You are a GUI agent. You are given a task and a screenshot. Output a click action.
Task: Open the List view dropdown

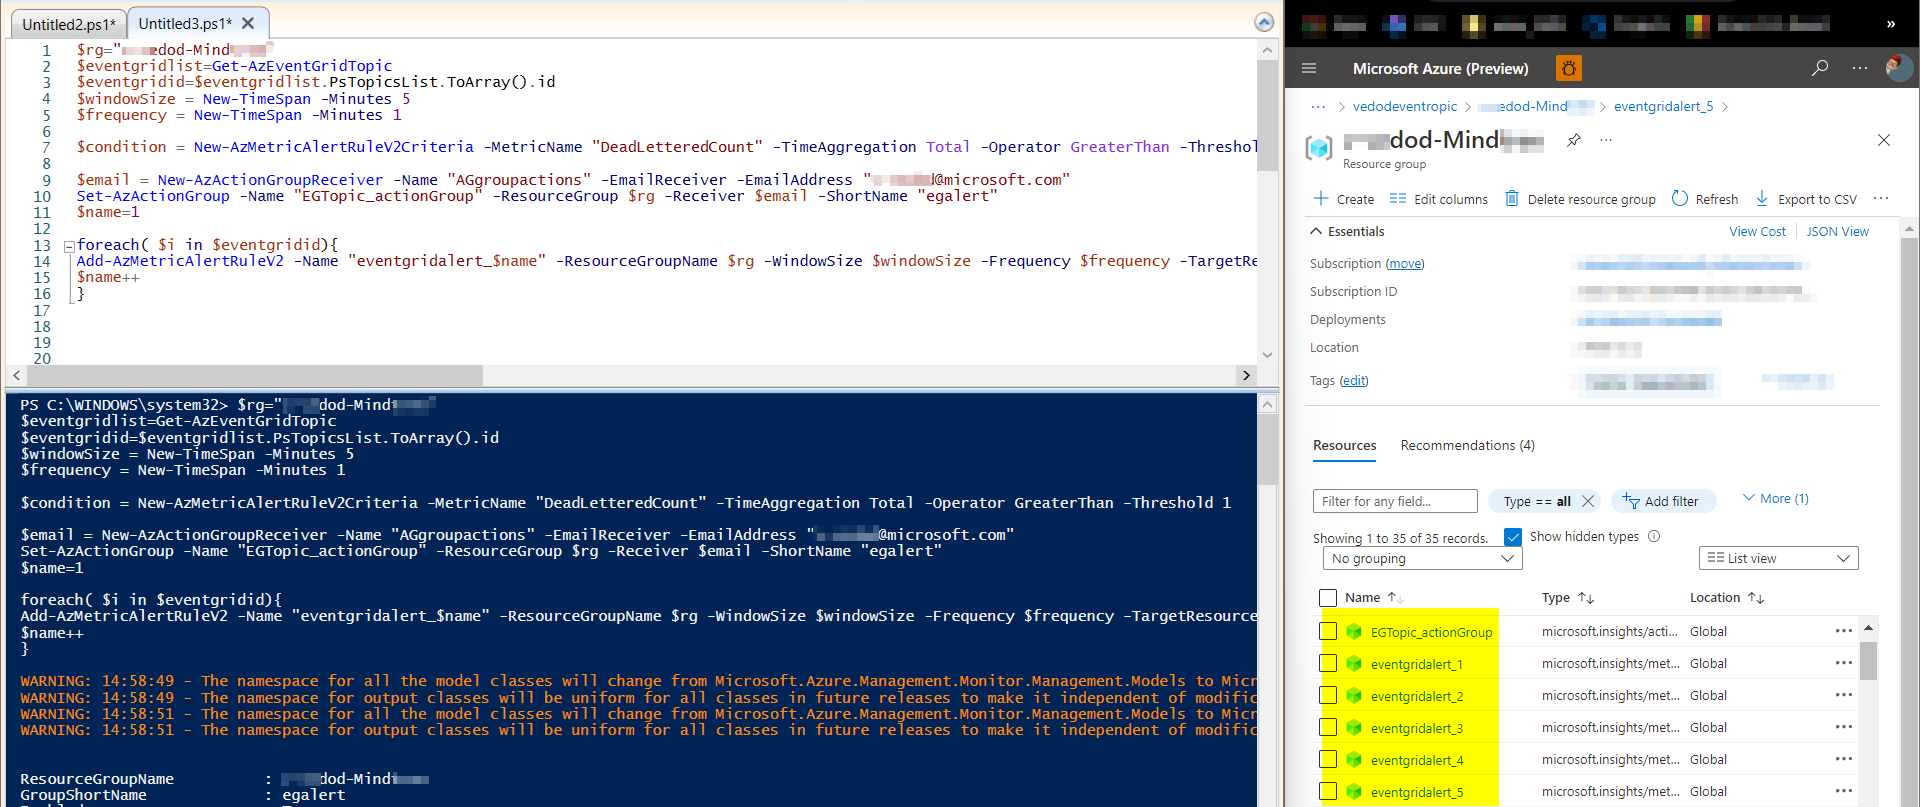coord(1778,558)
